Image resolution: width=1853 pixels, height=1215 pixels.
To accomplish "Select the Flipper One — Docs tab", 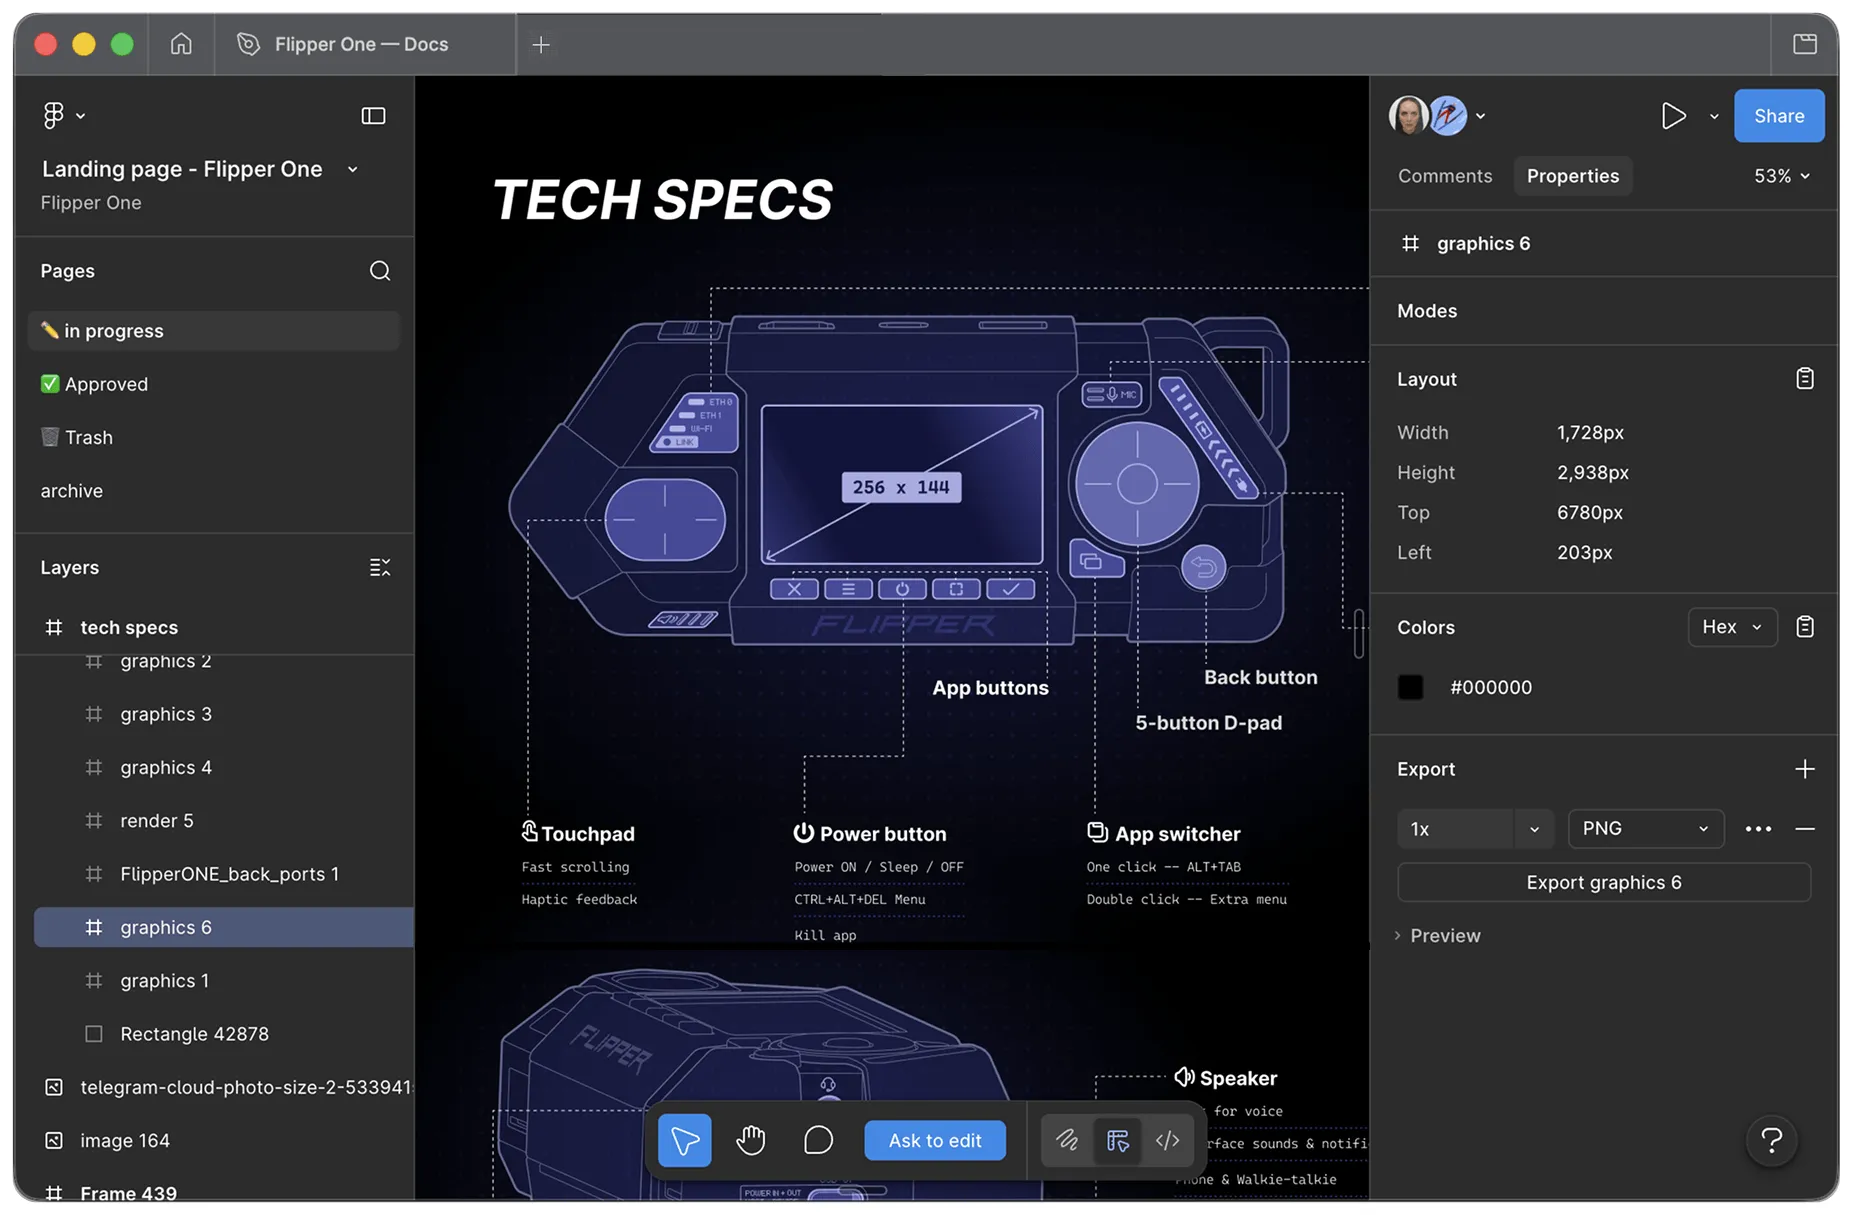I will pyautogui.click(x=365, y=44).
